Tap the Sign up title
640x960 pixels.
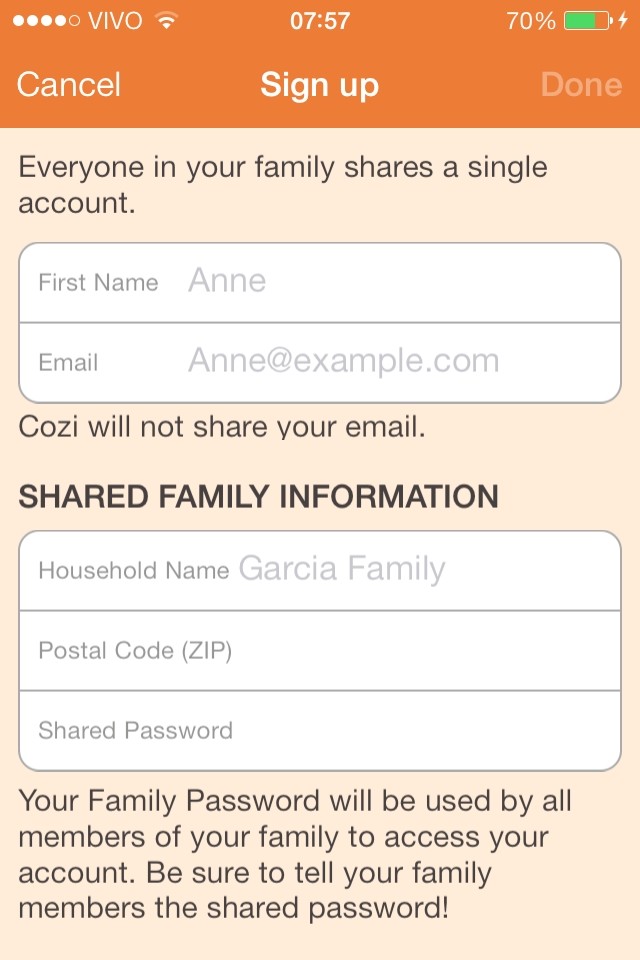[x=319, y=85]
